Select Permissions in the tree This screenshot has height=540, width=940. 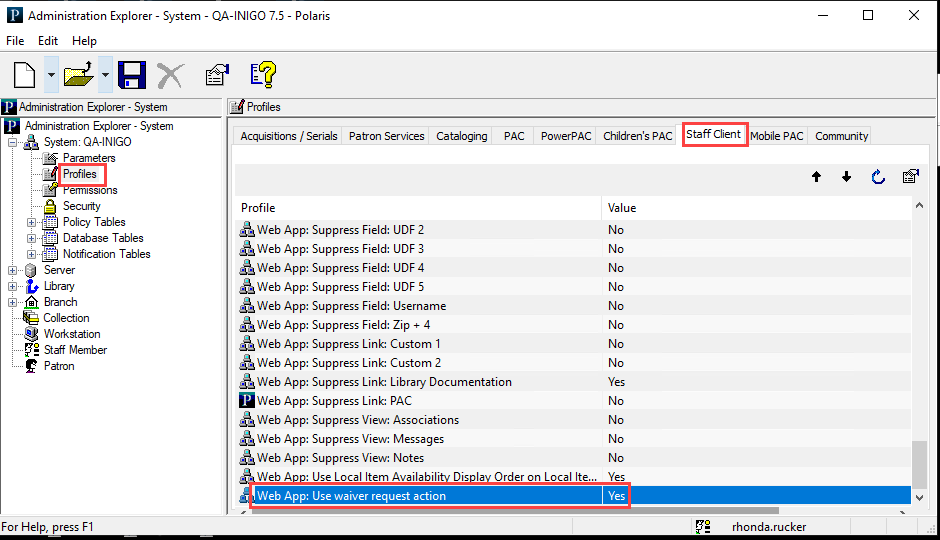90,190
